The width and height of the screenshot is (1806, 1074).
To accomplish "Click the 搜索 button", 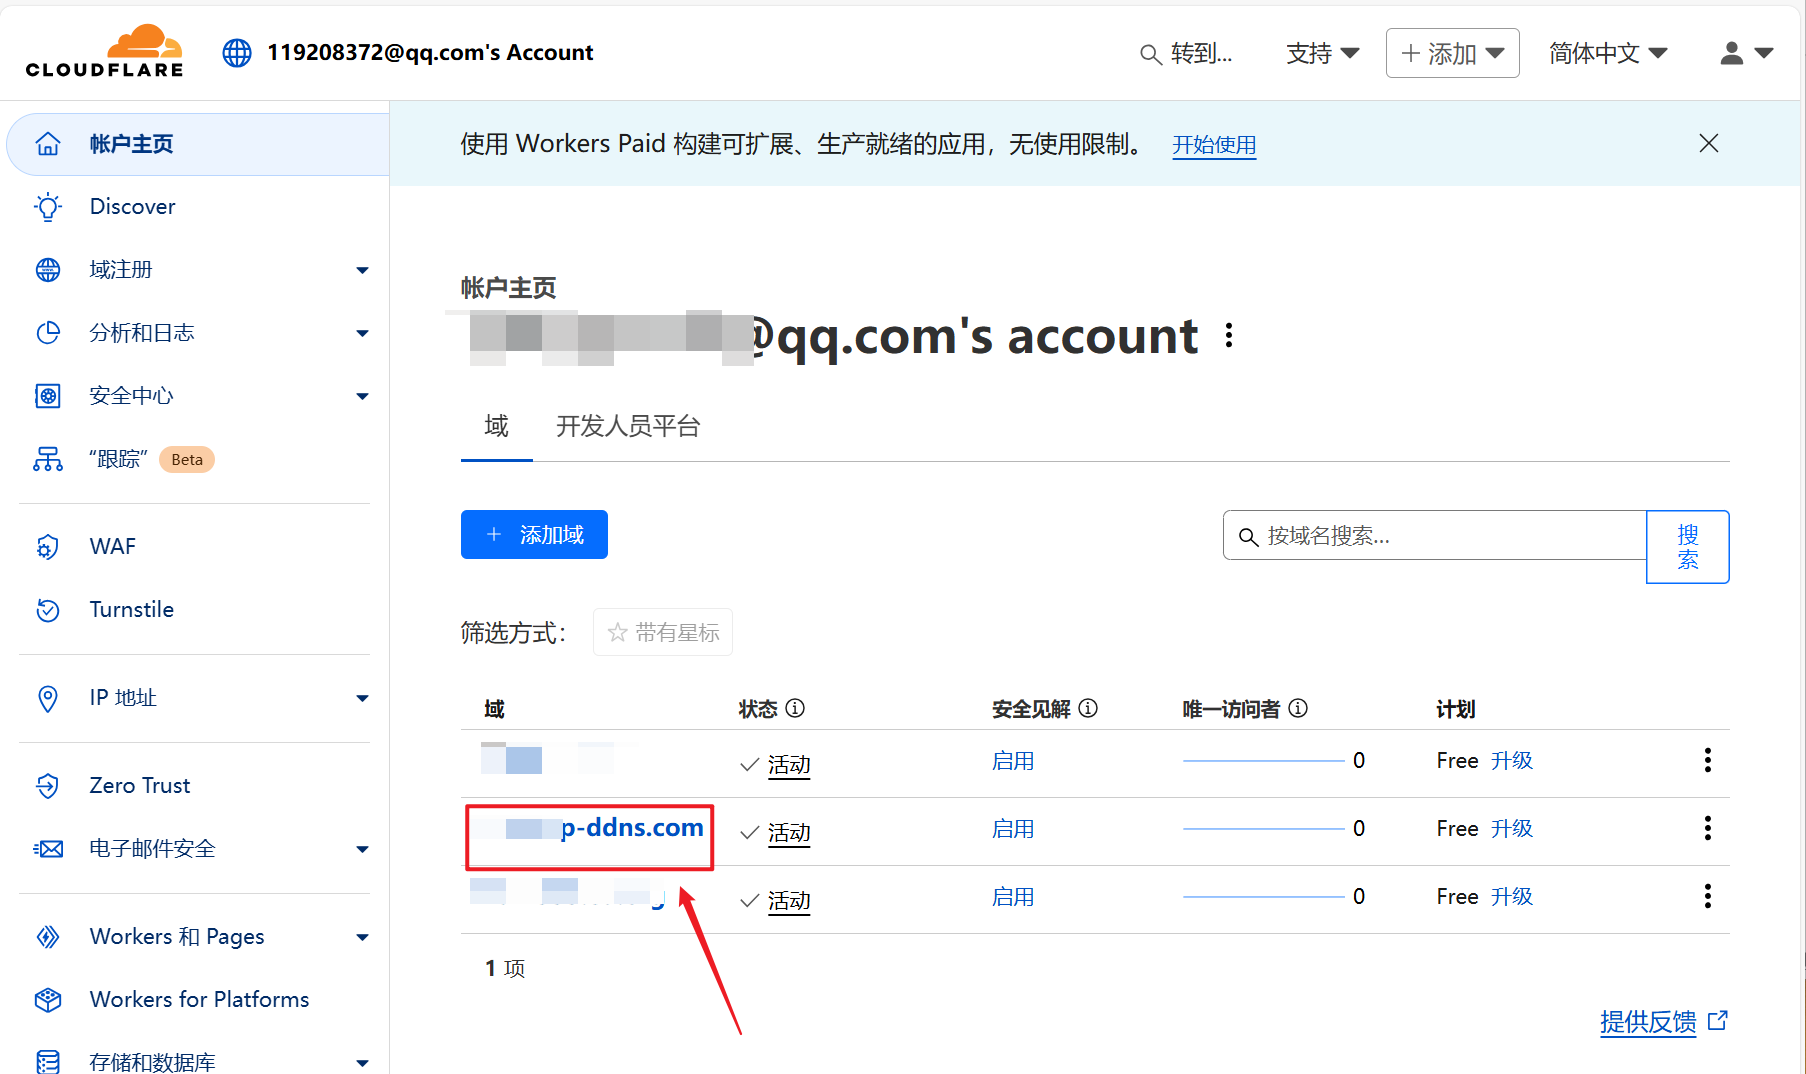I will [1688, 547].
